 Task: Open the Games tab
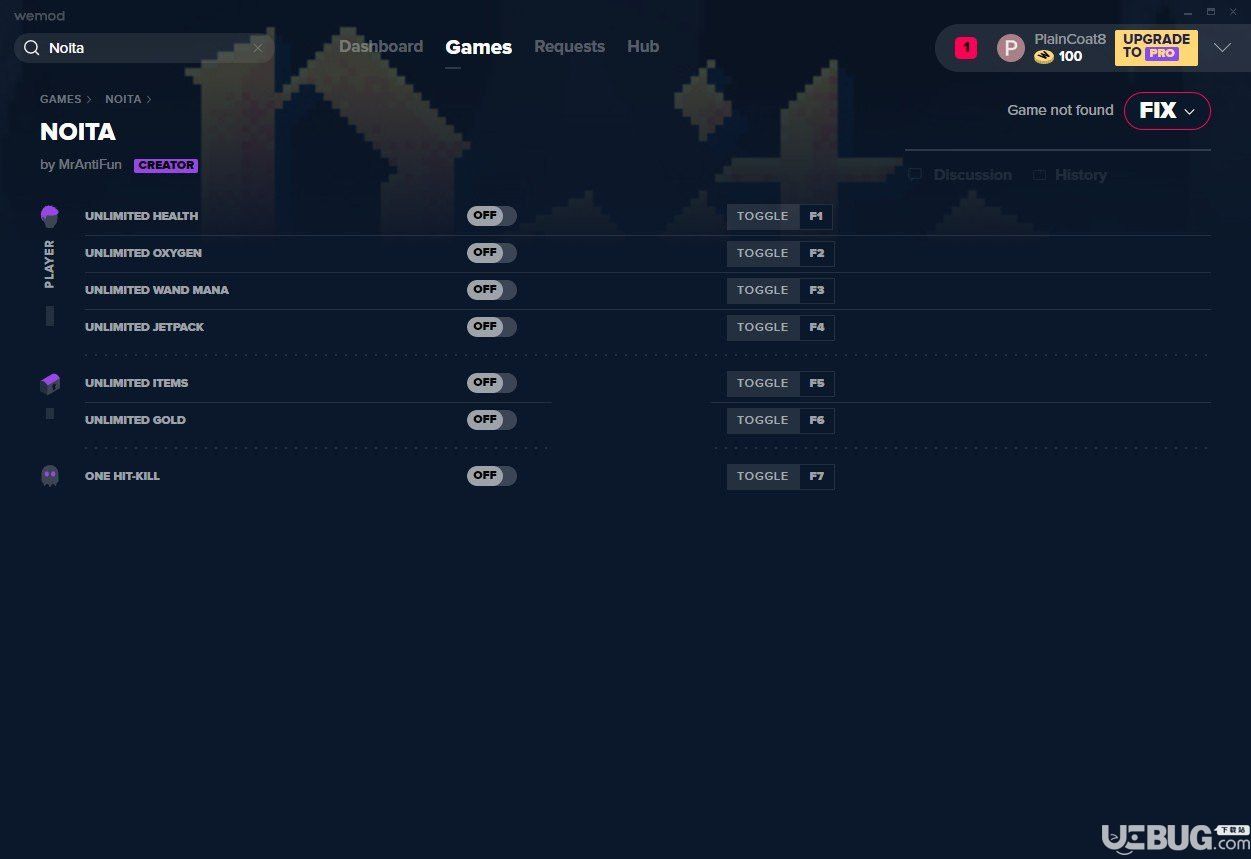[479, 47]
